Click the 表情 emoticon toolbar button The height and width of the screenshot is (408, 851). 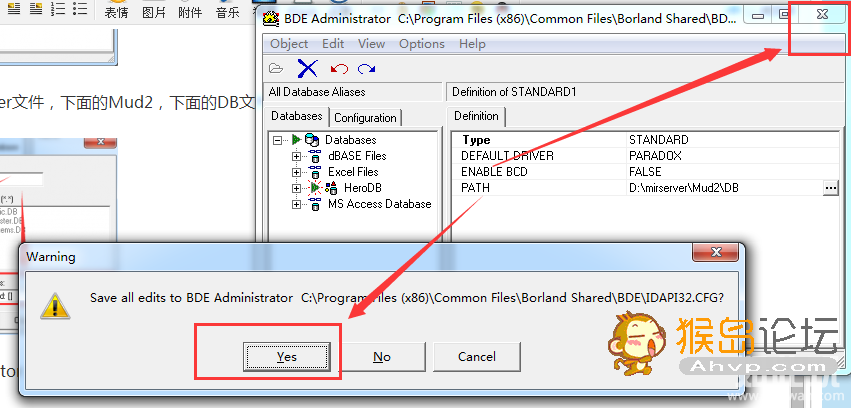tap(116, 12)
